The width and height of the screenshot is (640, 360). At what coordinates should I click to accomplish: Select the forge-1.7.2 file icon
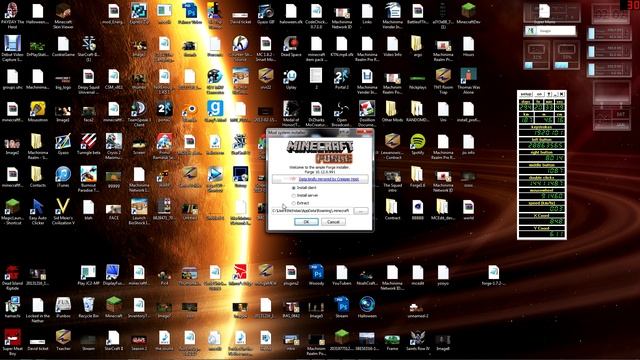coord(493,274)
